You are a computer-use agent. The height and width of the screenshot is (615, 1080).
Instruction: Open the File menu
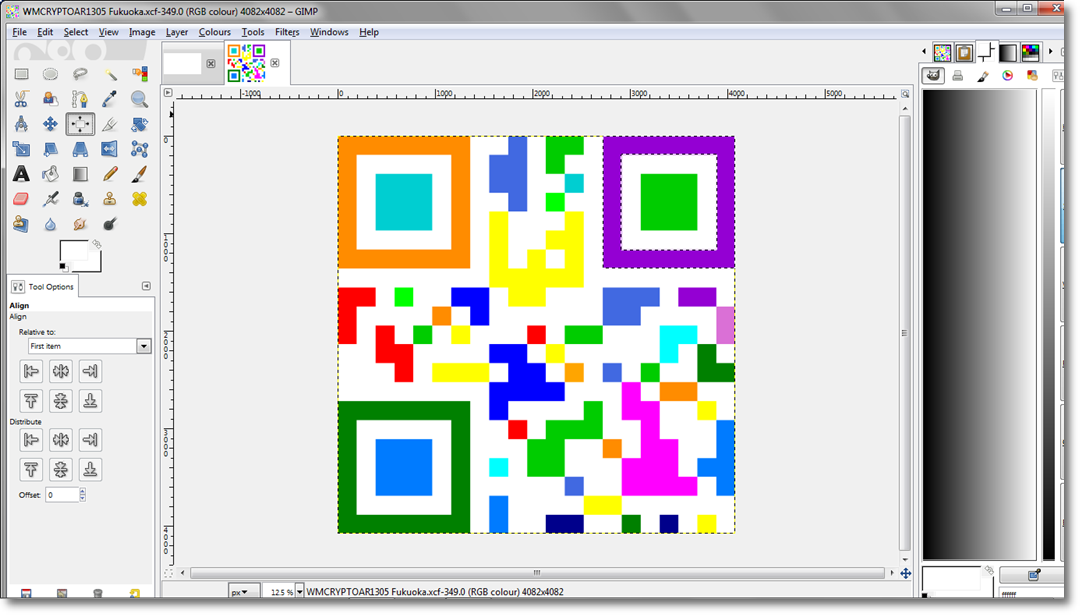(x=19, y=32)
